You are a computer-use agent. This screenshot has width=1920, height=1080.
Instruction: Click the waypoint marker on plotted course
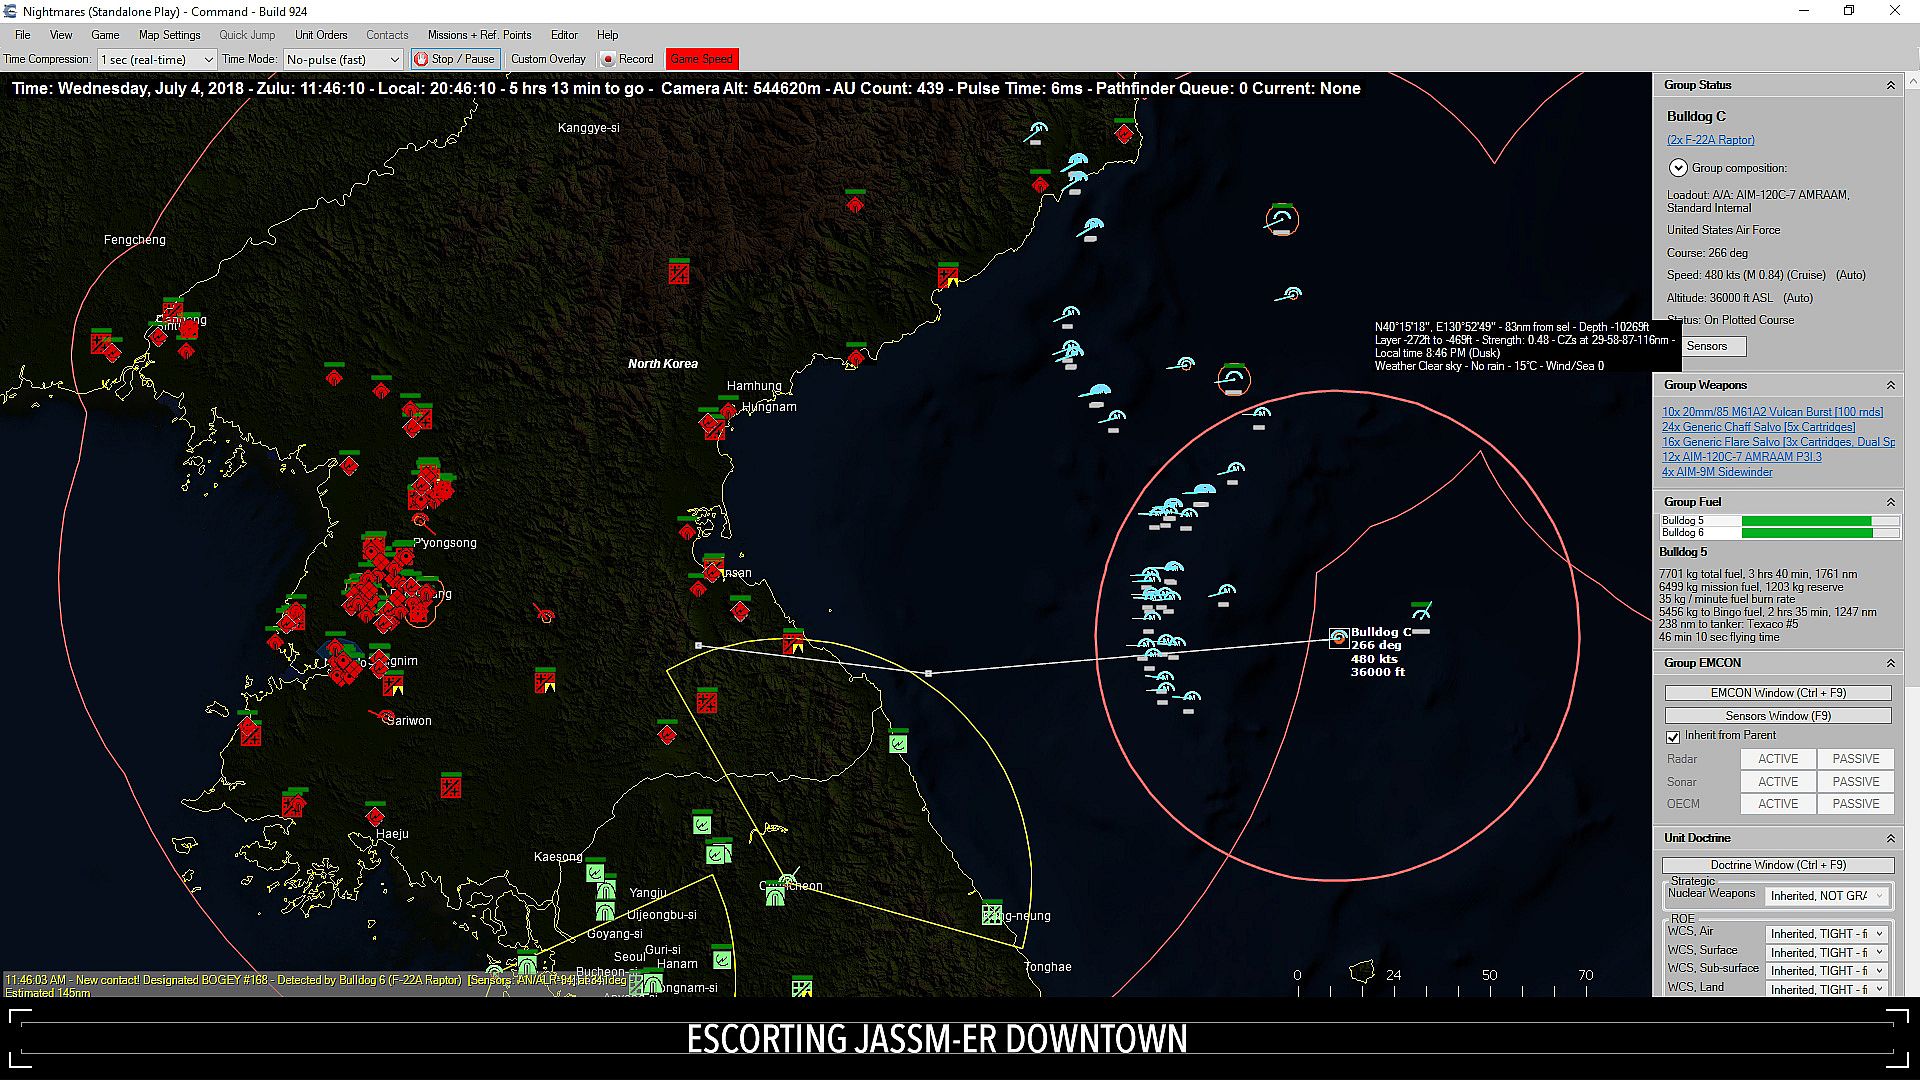pos(929,673)
